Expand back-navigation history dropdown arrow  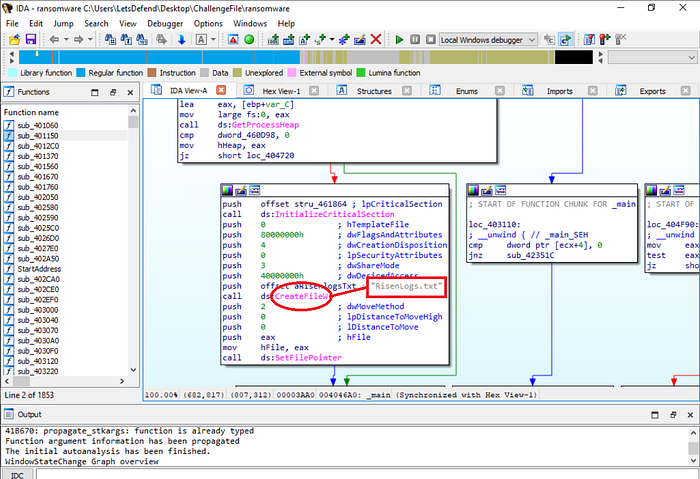pyautogui.click(x=66, y=40)
